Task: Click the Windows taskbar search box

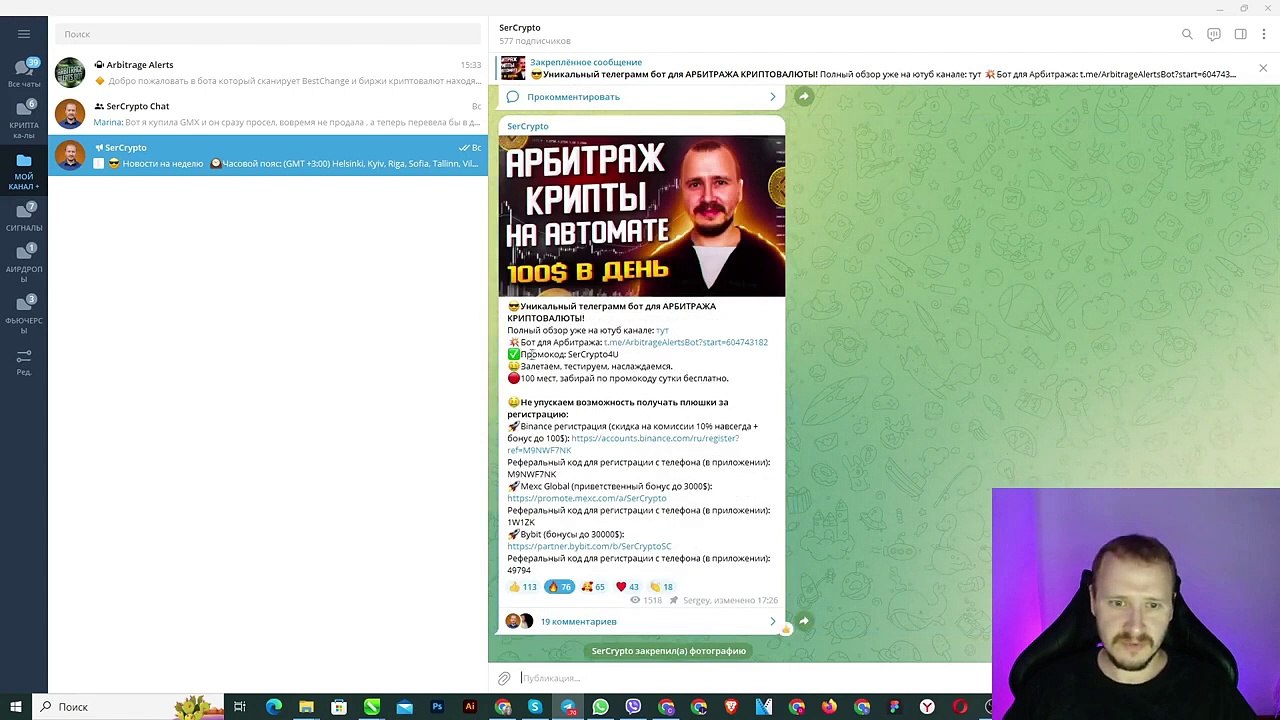Action: tap(128, 707)
